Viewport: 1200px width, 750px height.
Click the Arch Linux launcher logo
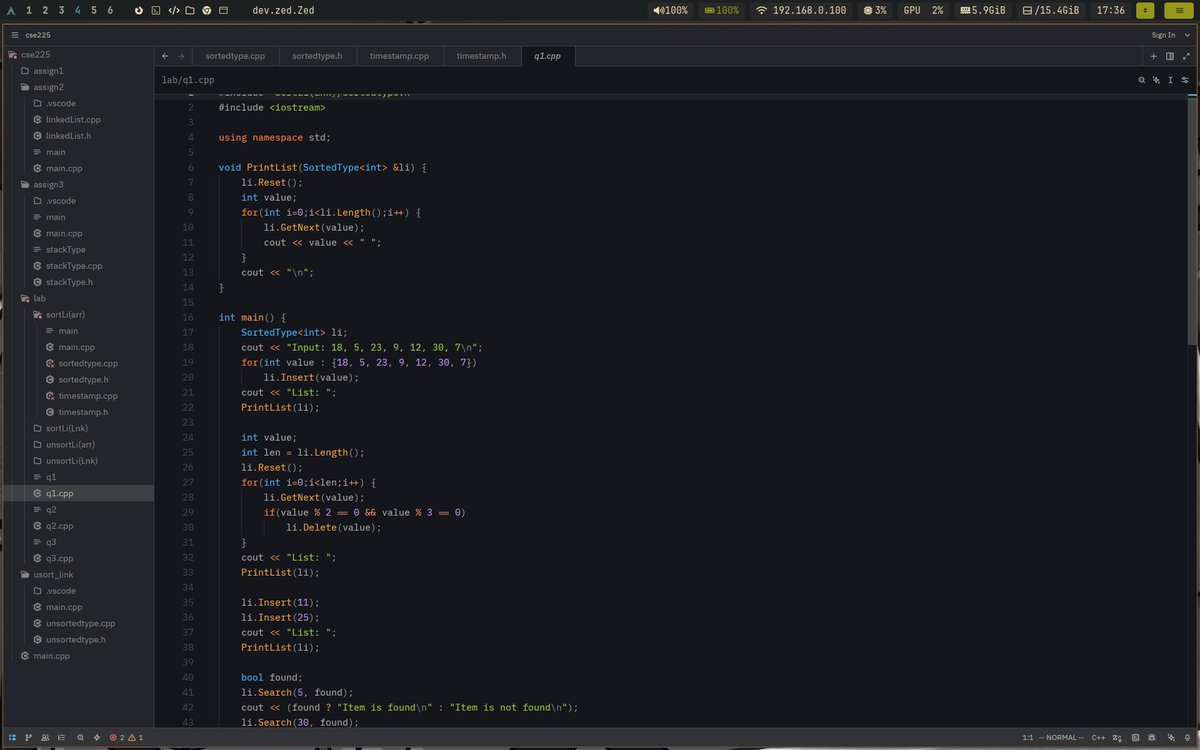[x=11, y=10]
